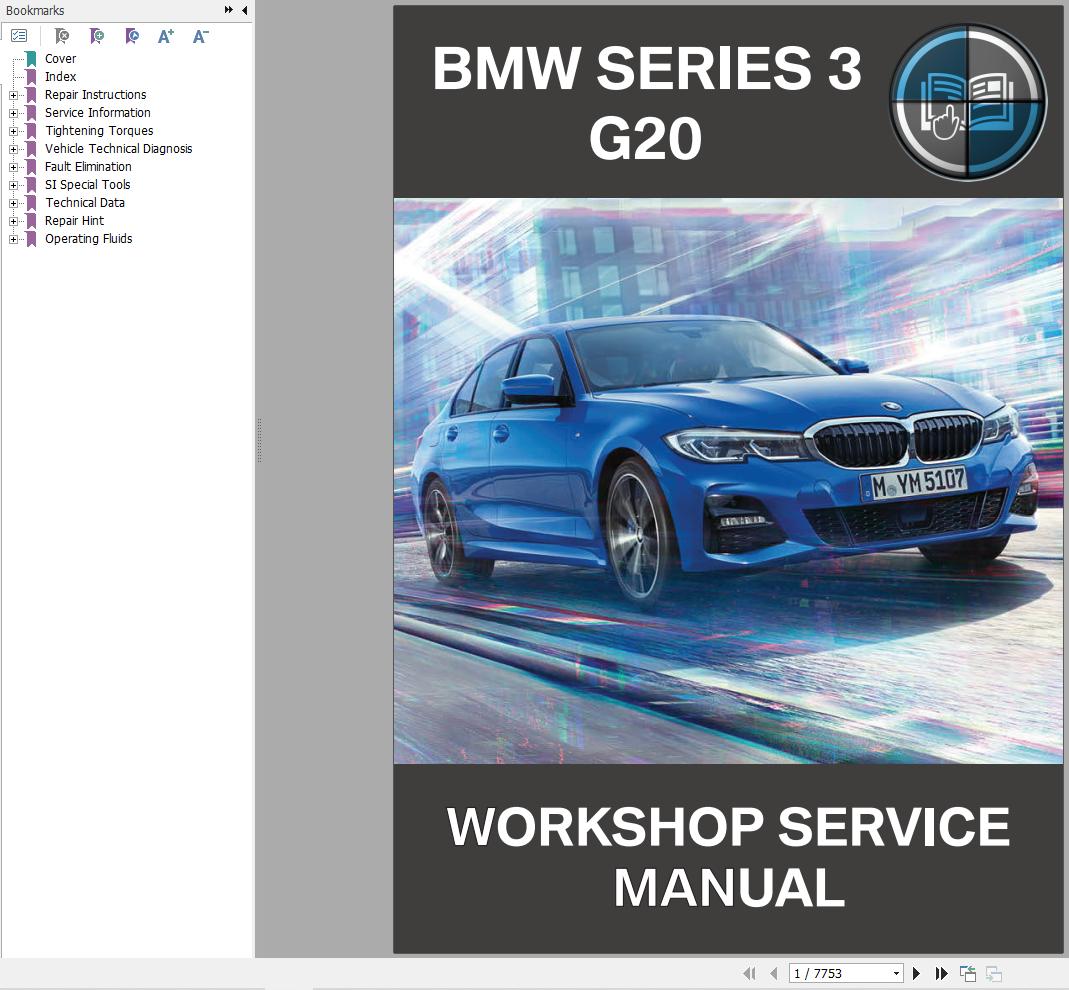Select the Cover bookmark

[60, 59]
